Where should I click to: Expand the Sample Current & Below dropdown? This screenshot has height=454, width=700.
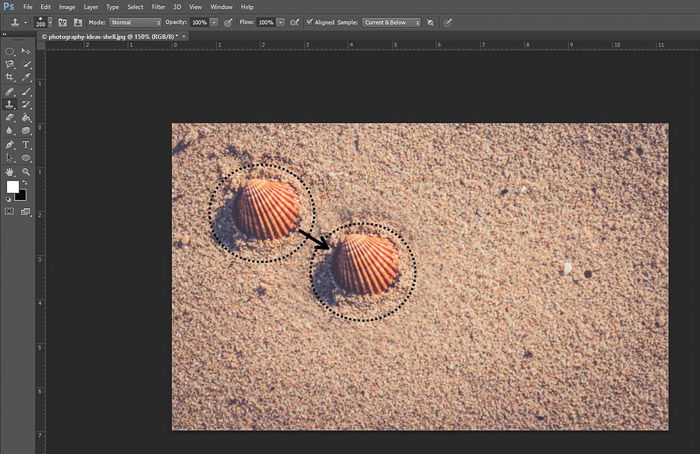[392, 22]
